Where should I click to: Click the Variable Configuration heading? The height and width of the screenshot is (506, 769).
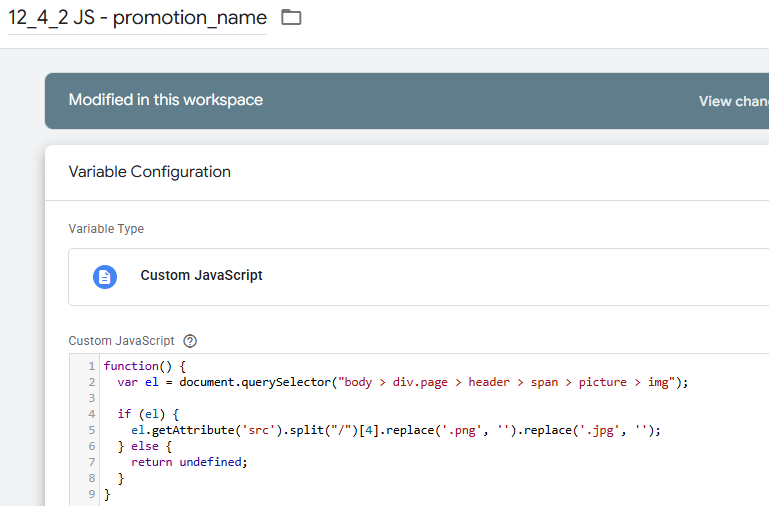(149, 172)
